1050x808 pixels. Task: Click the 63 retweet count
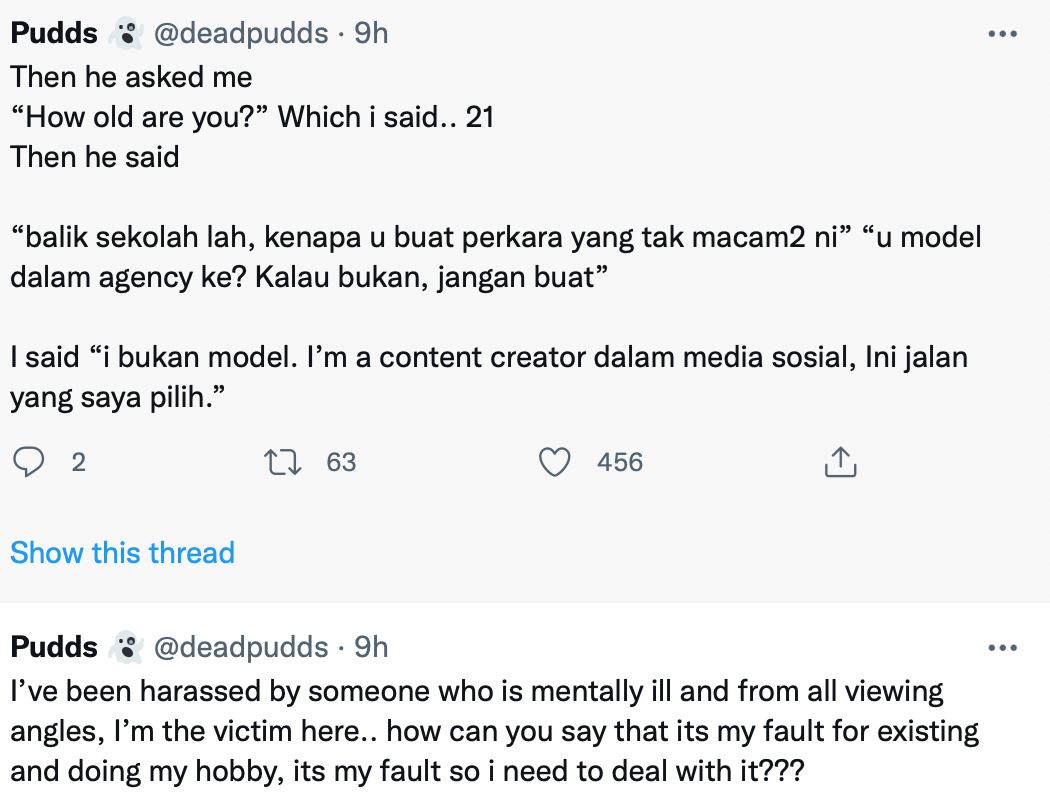(x=341, y=462)
